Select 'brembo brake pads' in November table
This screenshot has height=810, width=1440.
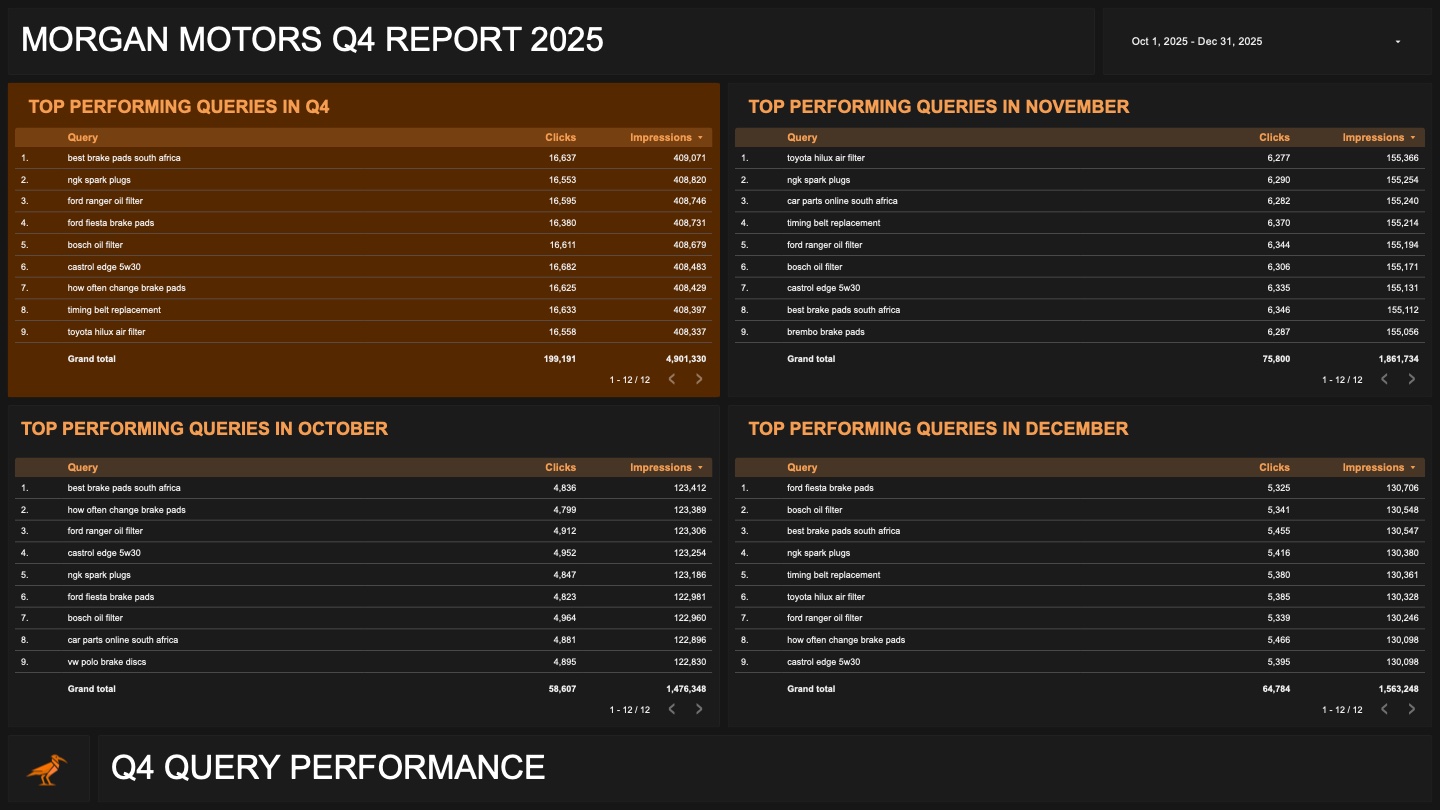826,332
